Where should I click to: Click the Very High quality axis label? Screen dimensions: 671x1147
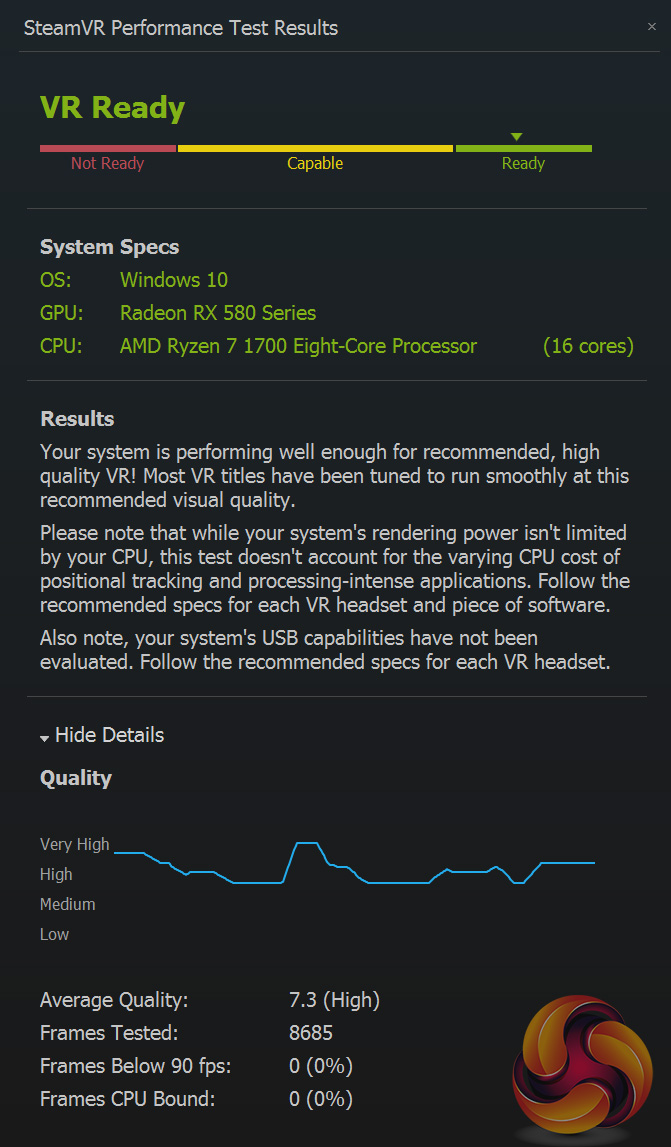[x=75, y=844]
